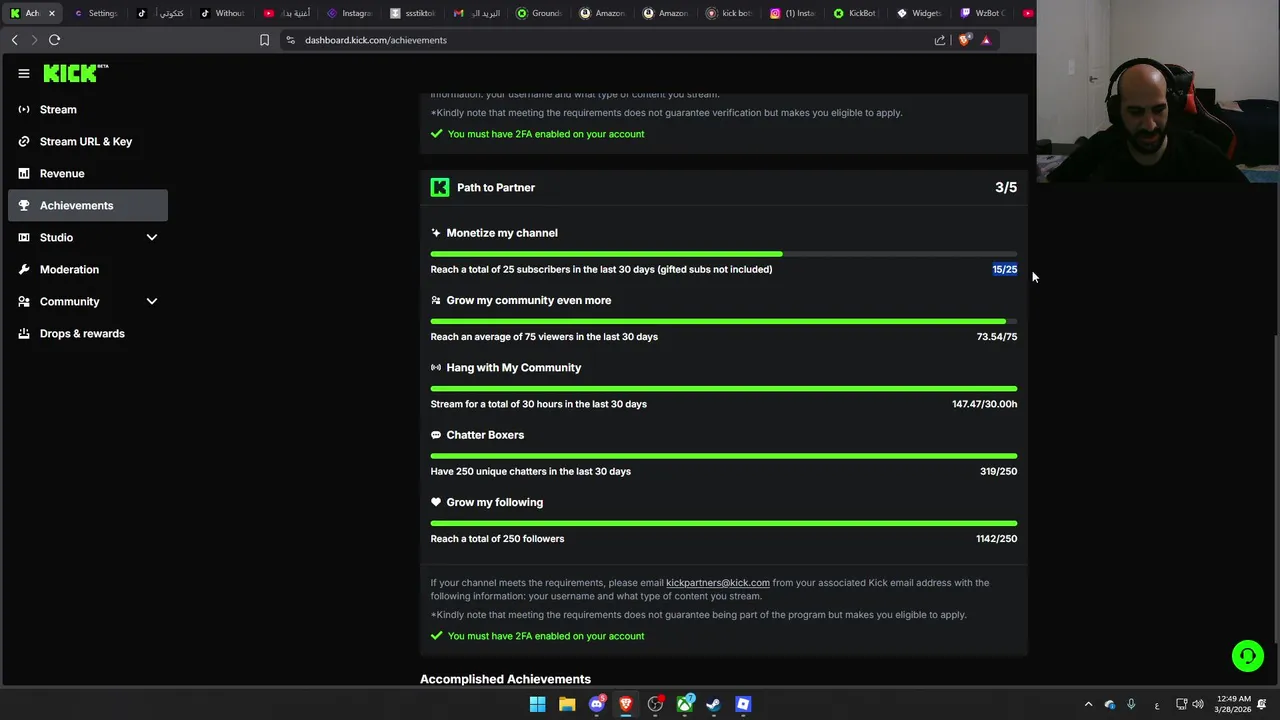The image size is (1280, 720).
Task: Click the 1142/250 followers value
Action: click(x=997, y=538)
